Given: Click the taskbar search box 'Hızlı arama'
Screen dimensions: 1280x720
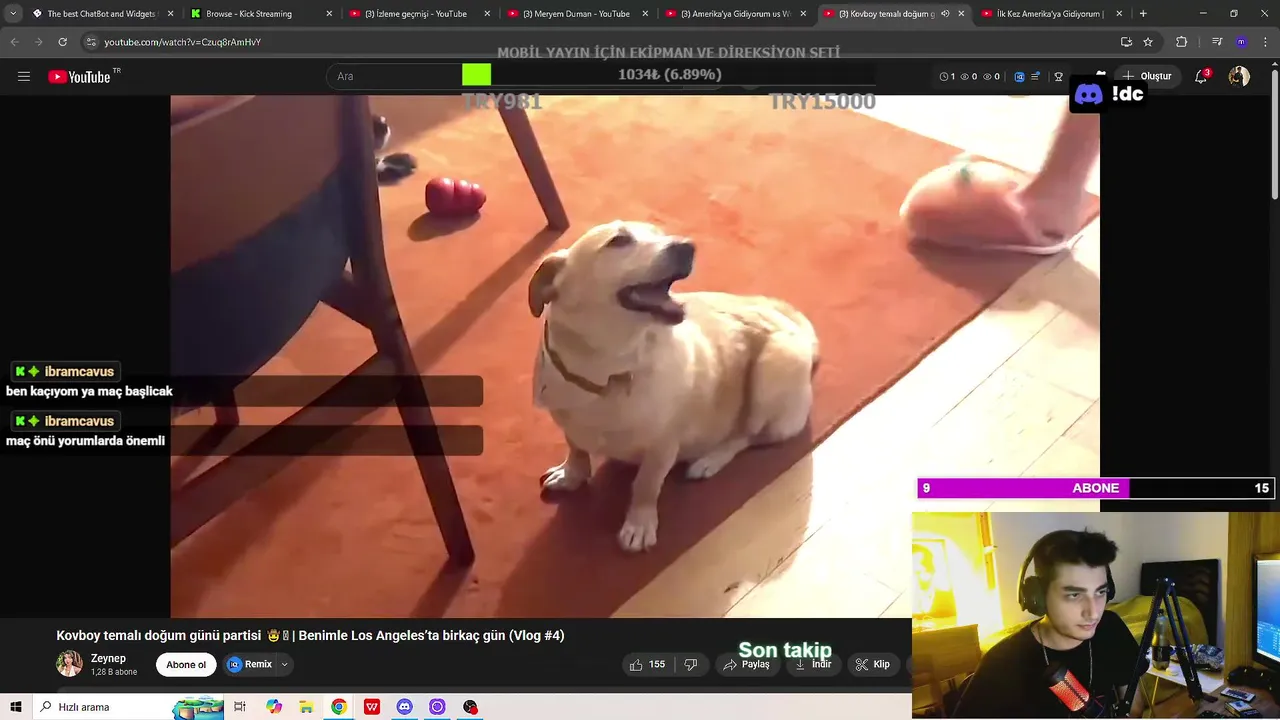Looking at the screenshot, I should (x=128, y=707).
